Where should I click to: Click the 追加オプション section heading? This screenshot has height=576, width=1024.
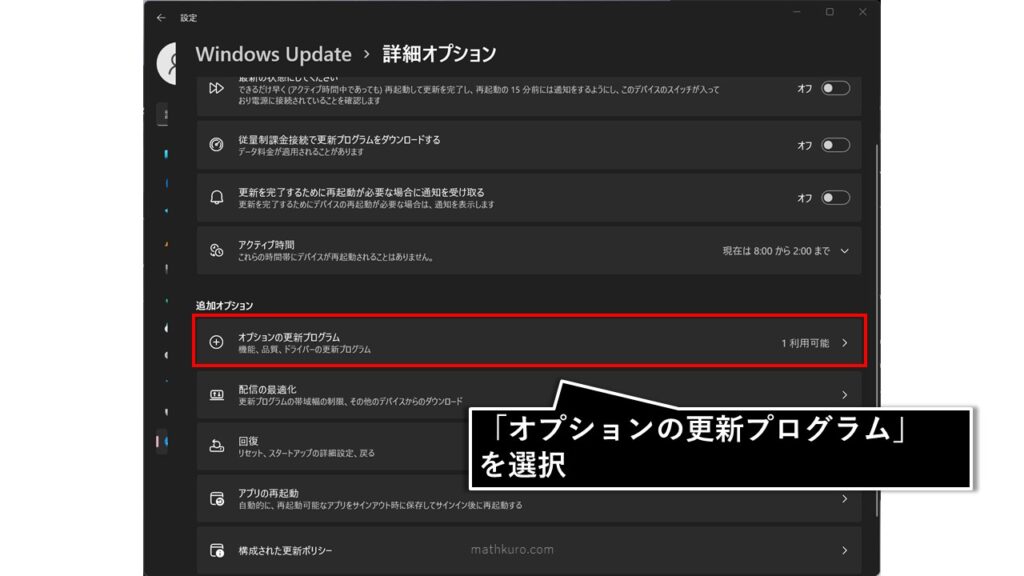(224, 306)
